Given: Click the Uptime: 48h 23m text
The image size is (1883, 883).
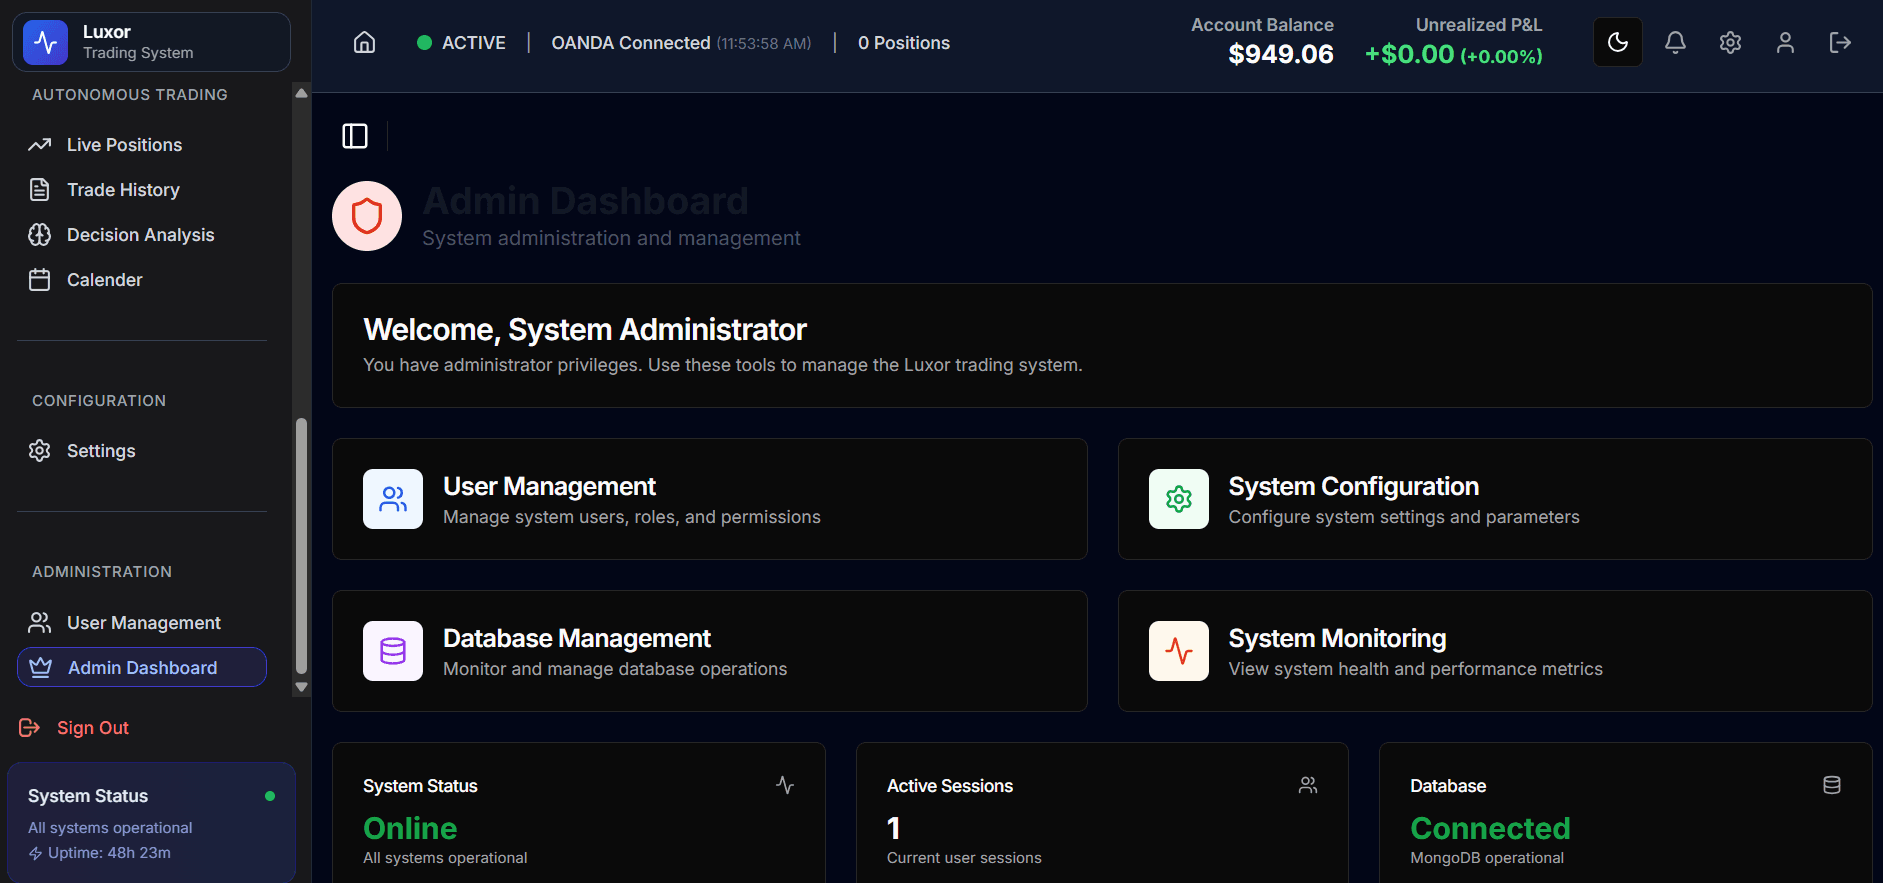Looking at the screenshot, I should [x=109, y=853].
